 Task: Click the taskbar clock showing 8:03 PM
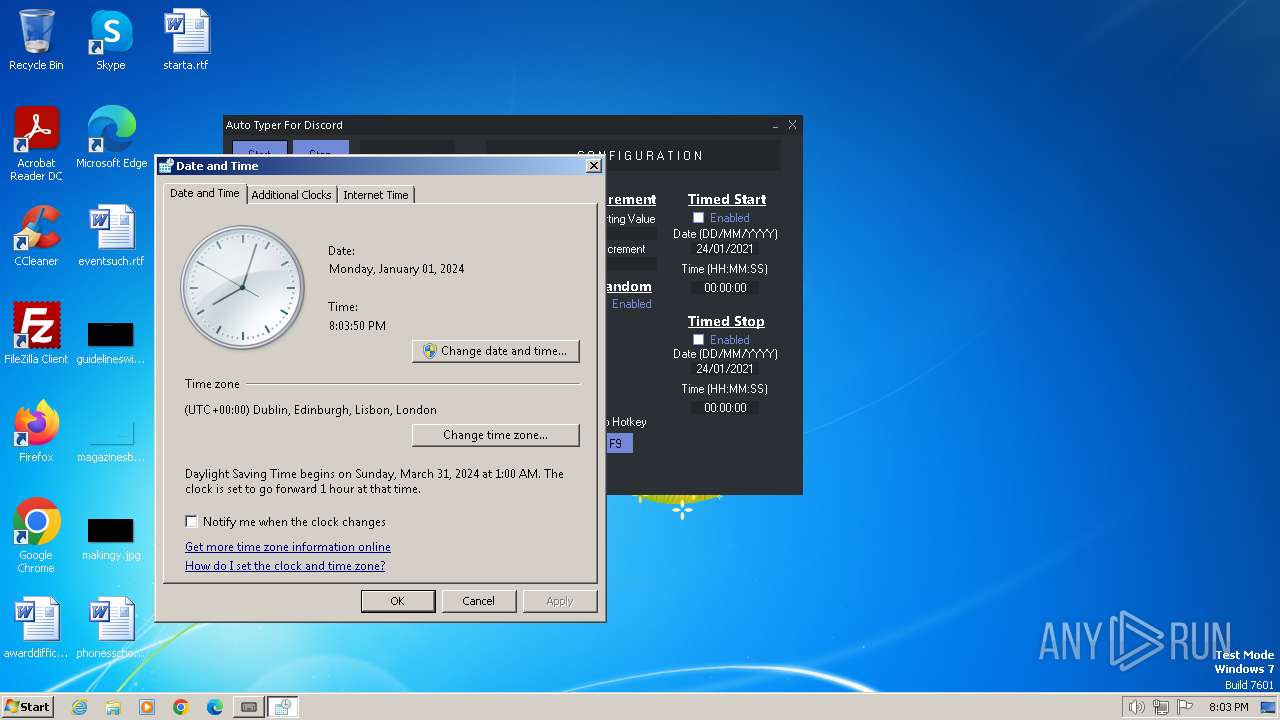pos(1228,707)
